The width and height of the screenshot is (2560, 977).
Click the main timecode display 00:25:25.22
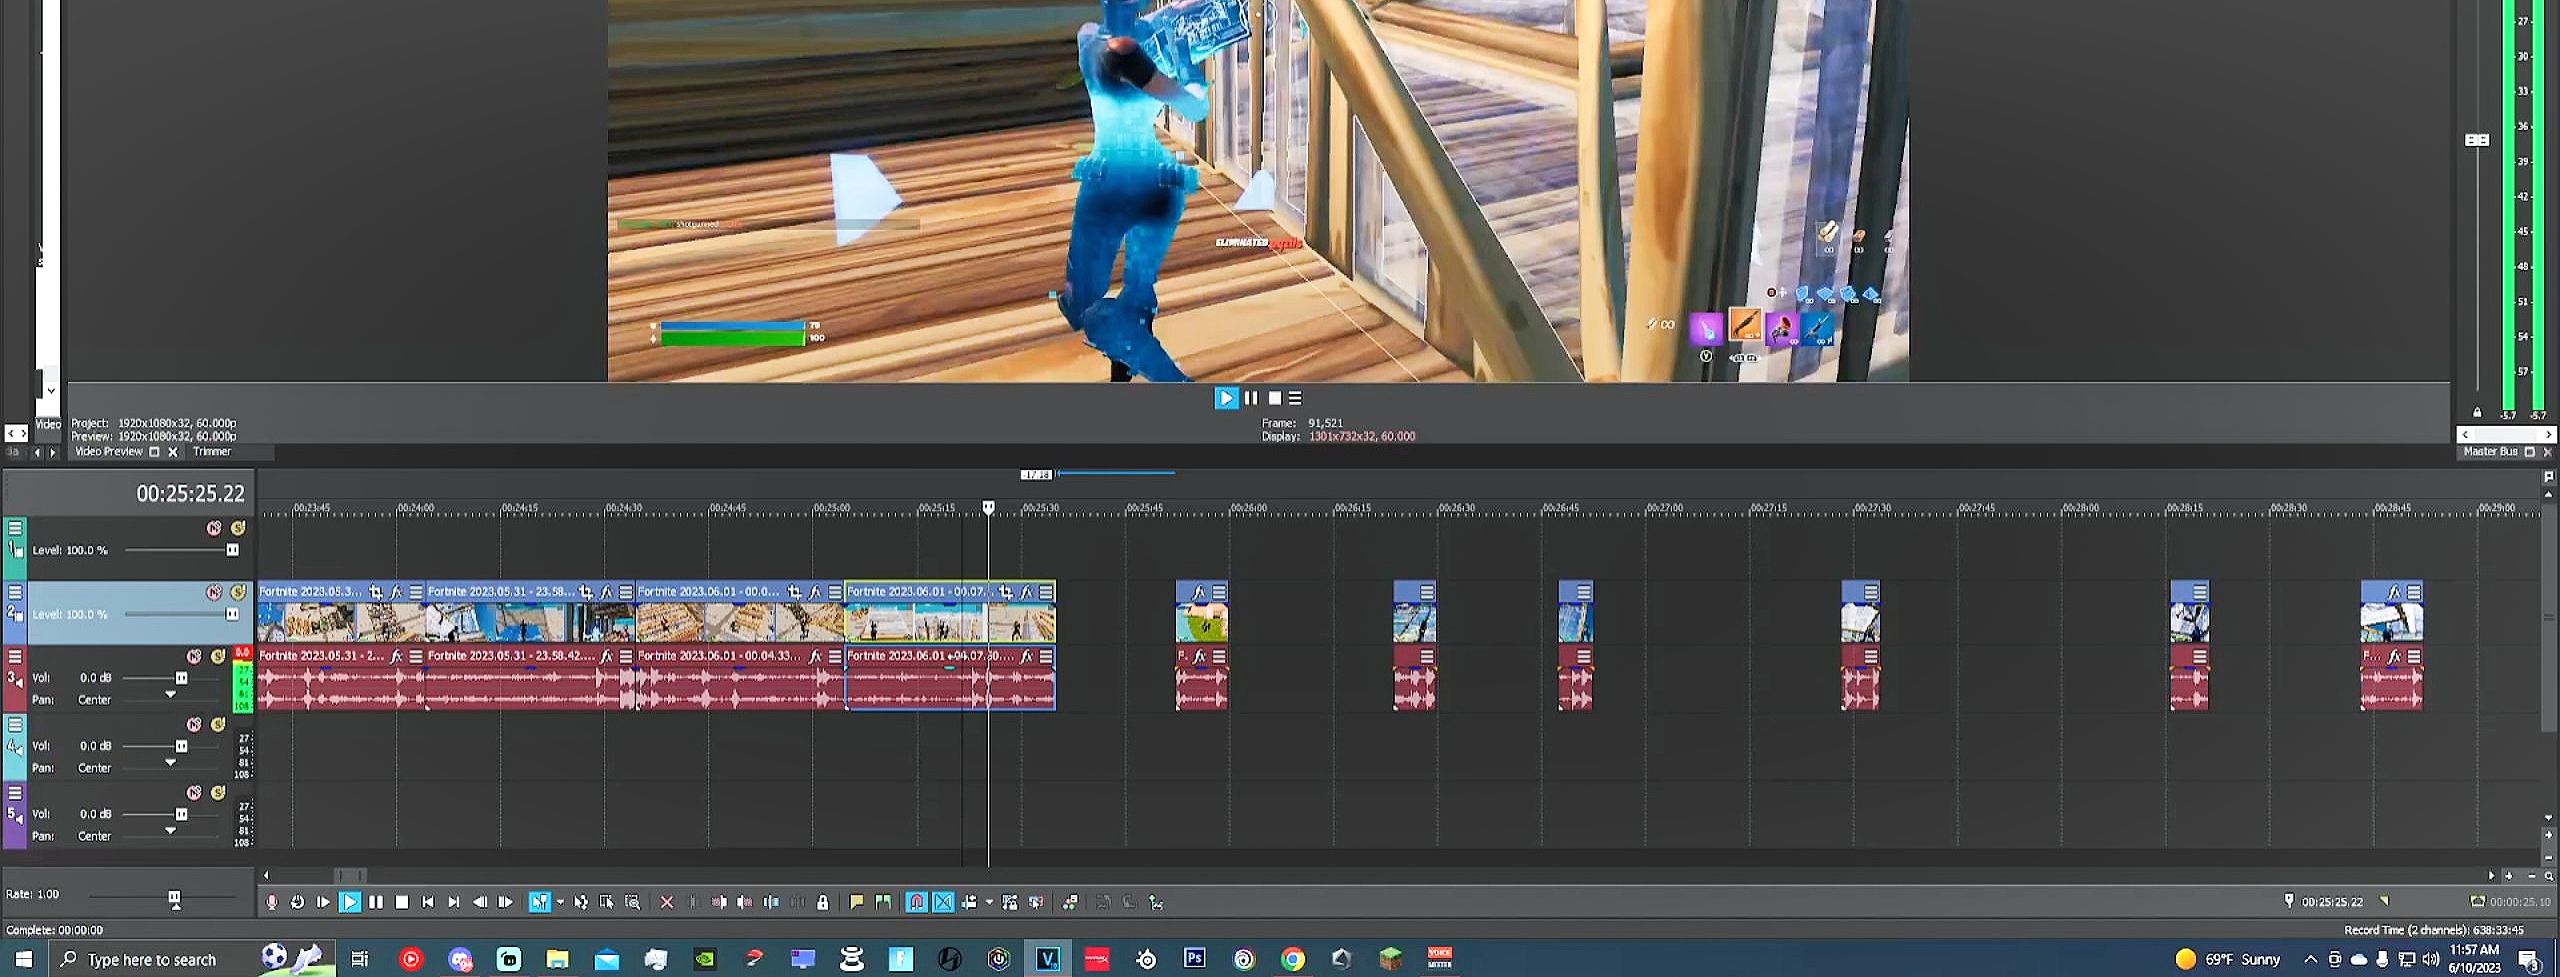click(x=190, y=494)
